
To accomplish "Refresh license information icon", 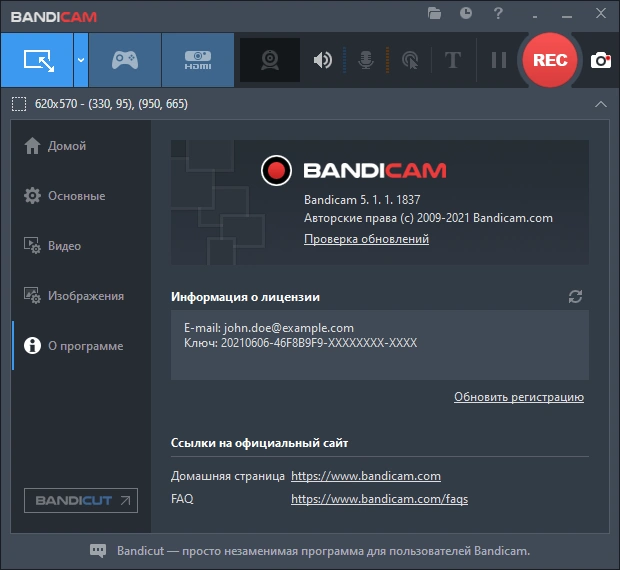I will (x=575, y=296).
